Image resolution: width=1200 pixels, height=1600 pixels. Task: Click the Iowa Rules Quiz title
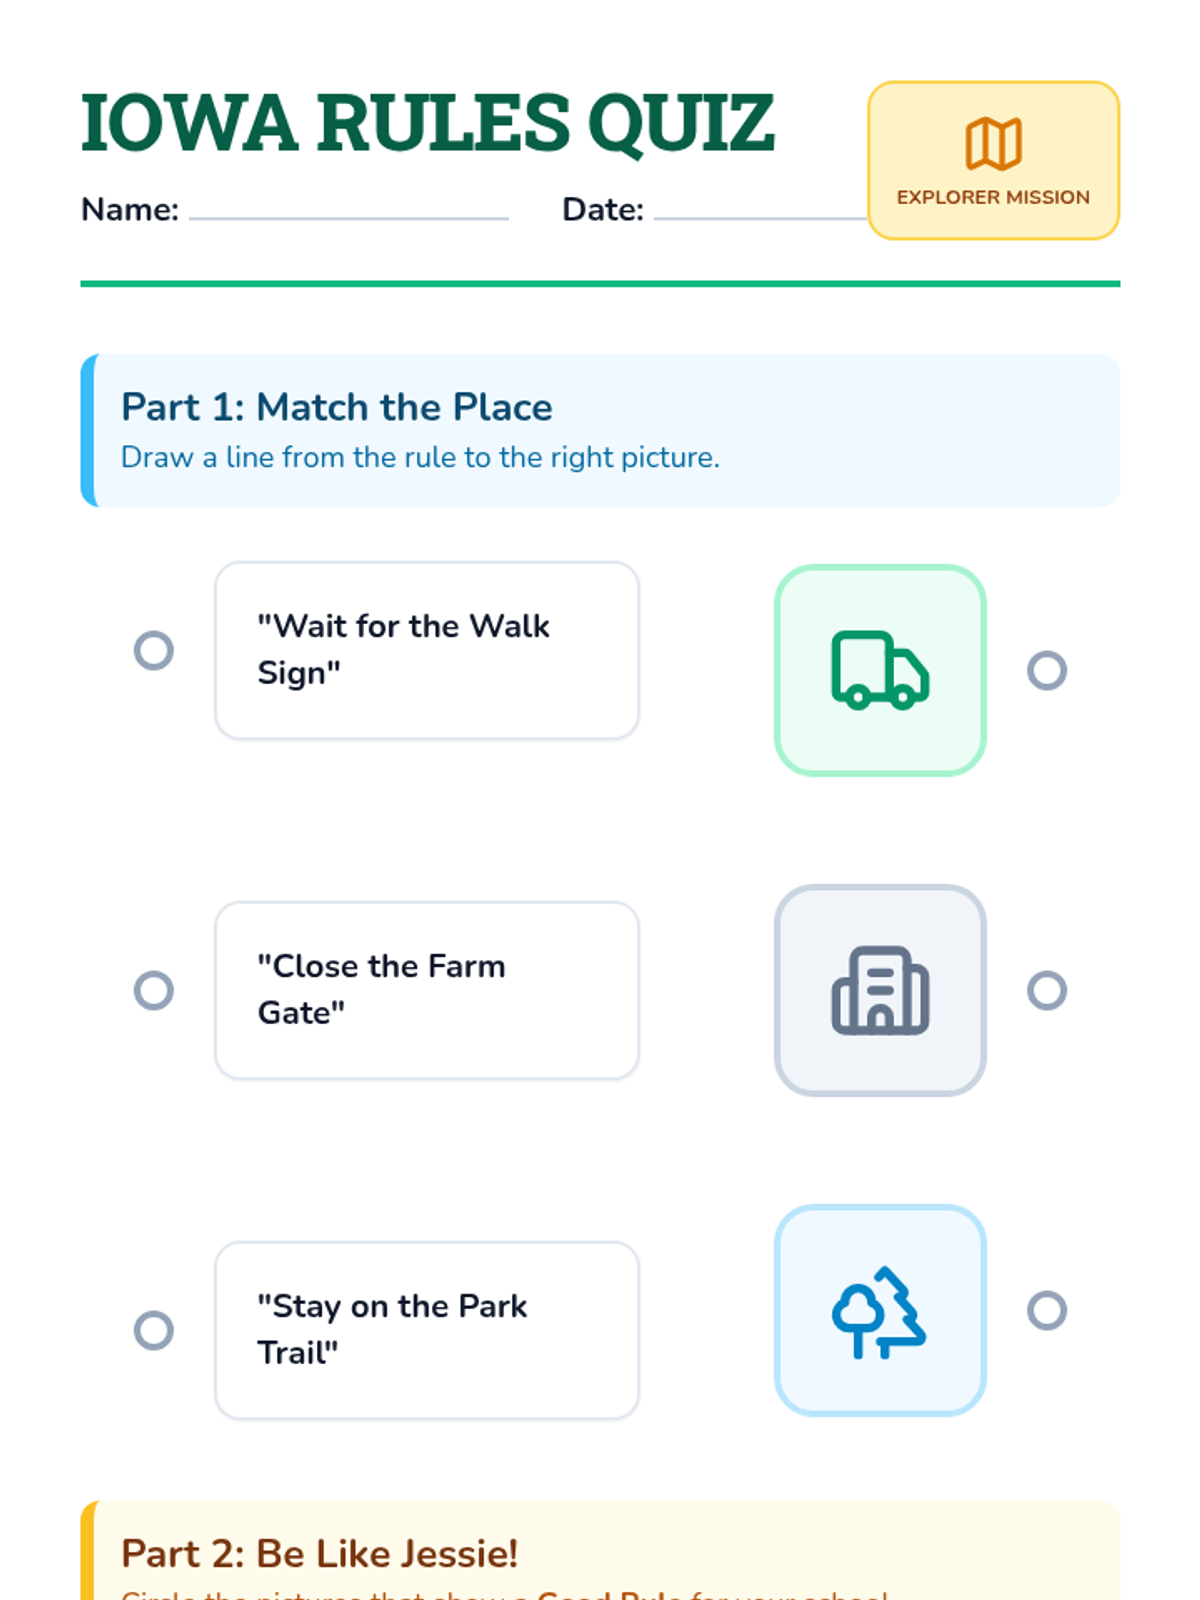coord(427,123)
